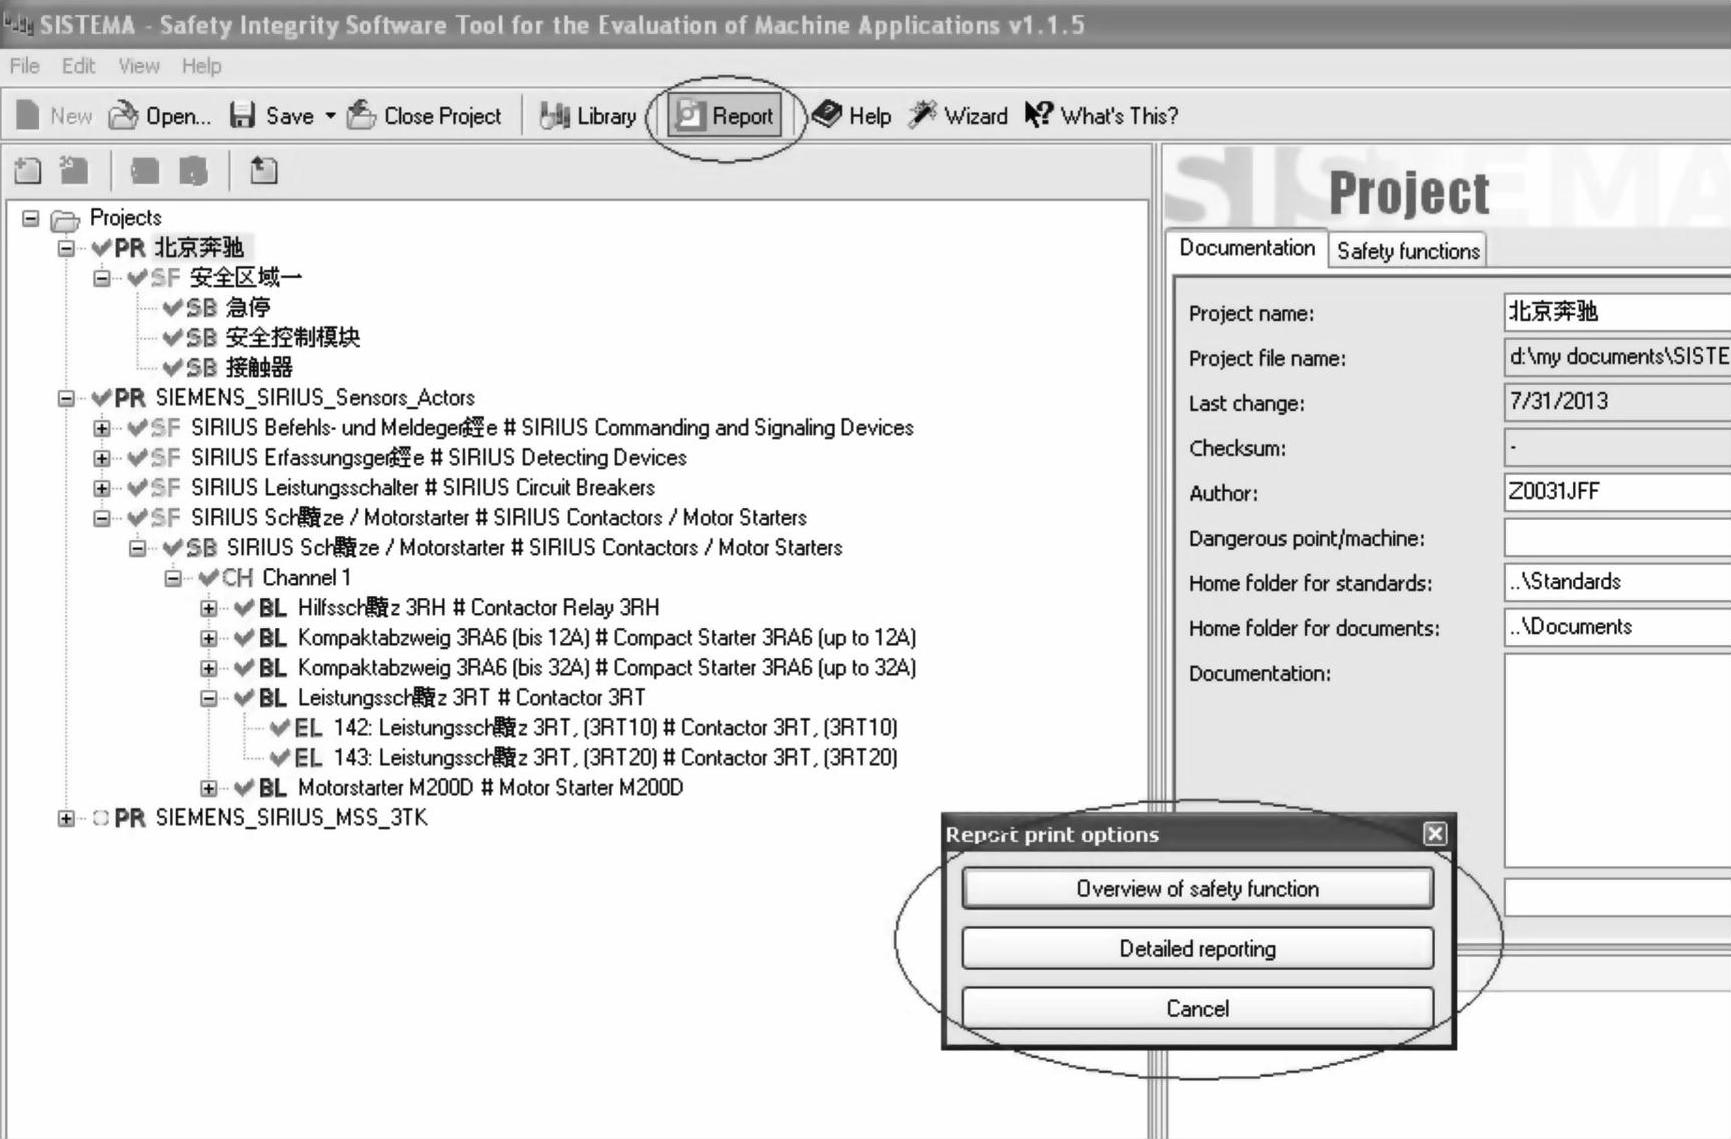Click inside the Documentation text area

pyautogui.click(x=1617, y=760)
